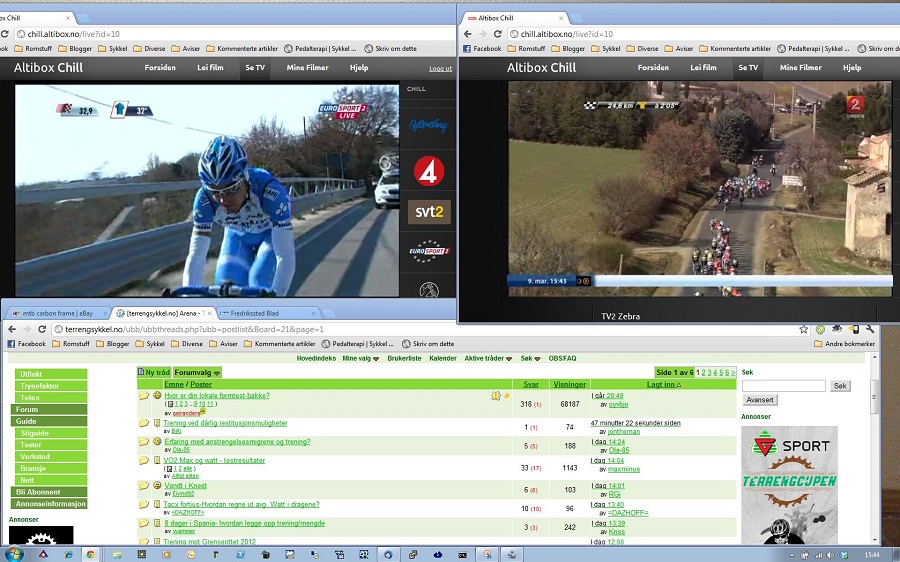Image resolution: width=900 pixels, height=562 pixels.
Task: Open thread 'Trening ved dårlig restitusjonsmuligheter'
Action: [225, 423]
